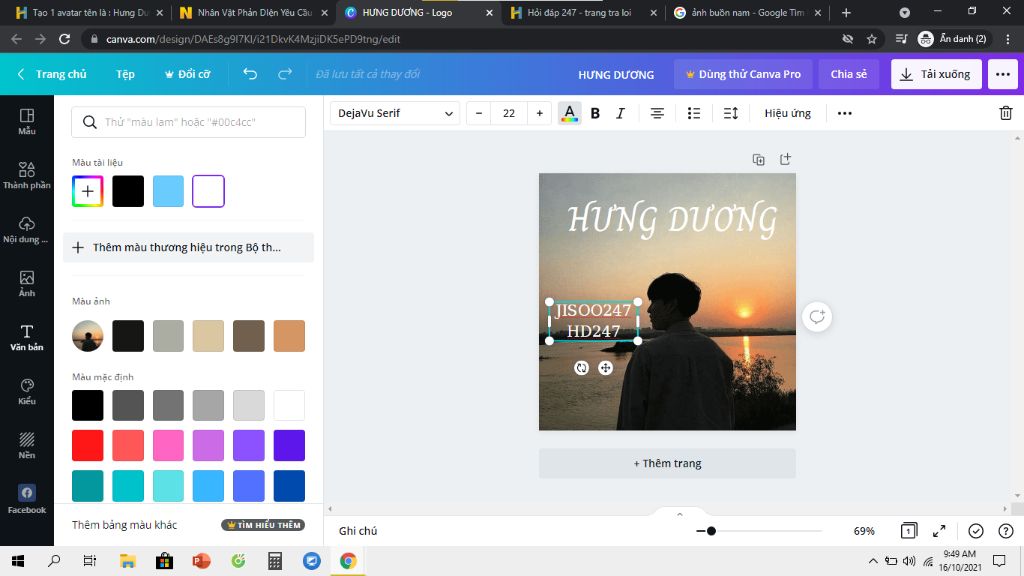The height and width of the screenshot is (576, 1024).
Task: Open the Nội dung uploads panel
Action: 27,229
